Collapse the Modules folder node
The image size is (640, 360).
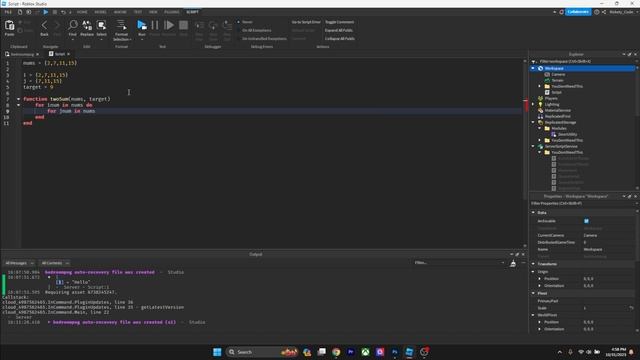pos(540,128)
